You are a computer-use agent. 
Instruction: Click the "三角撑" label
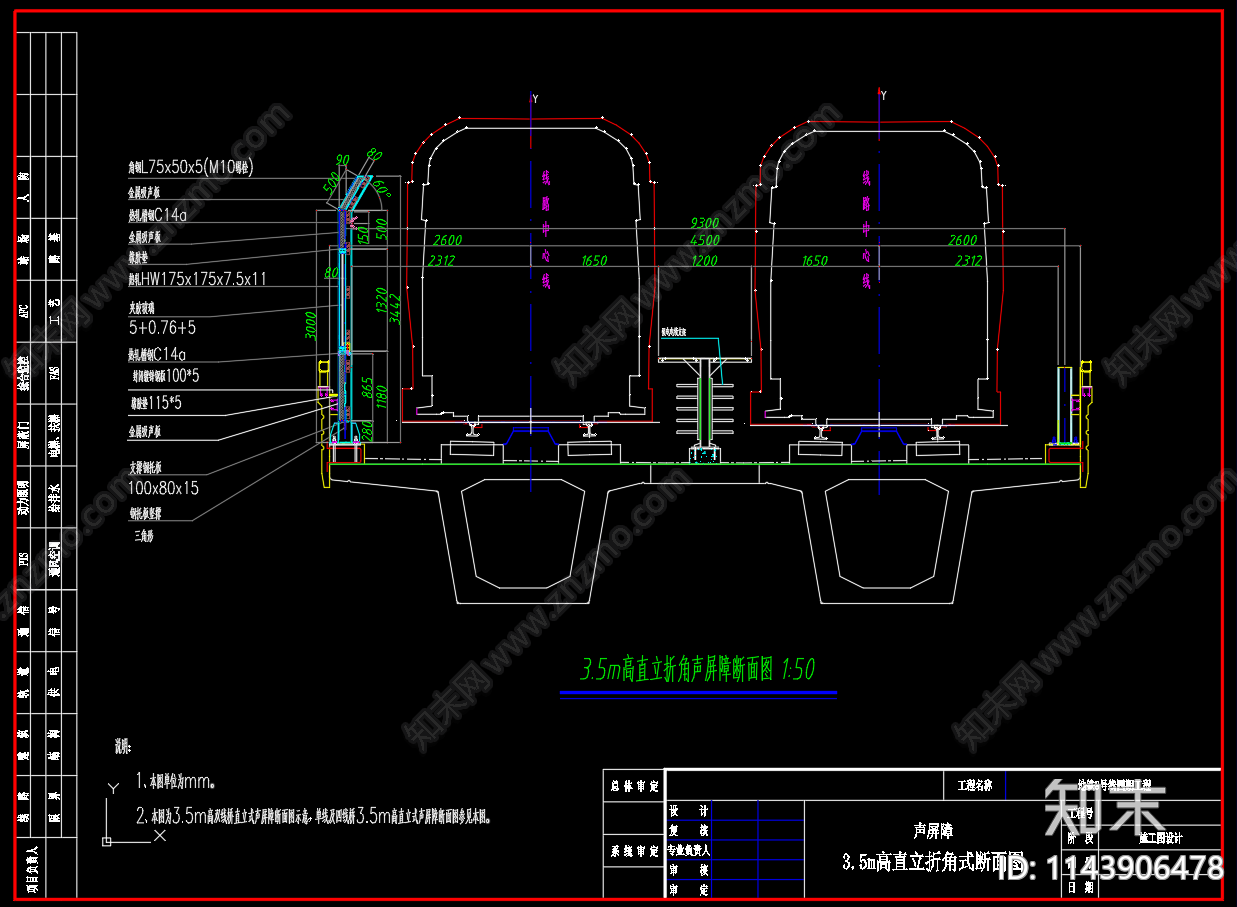[142, 536]
